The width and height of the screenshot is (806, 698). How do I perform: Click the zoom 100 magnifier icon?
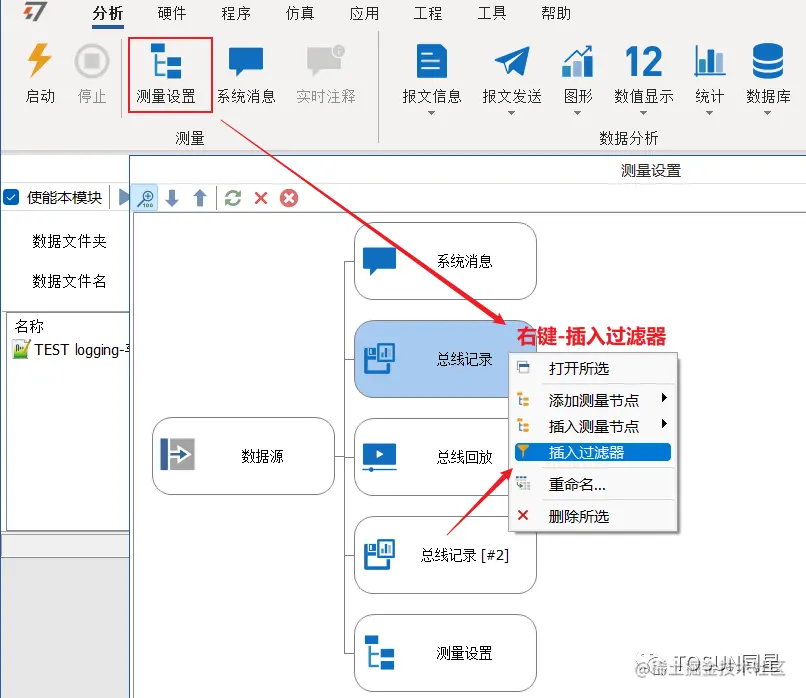146,198
